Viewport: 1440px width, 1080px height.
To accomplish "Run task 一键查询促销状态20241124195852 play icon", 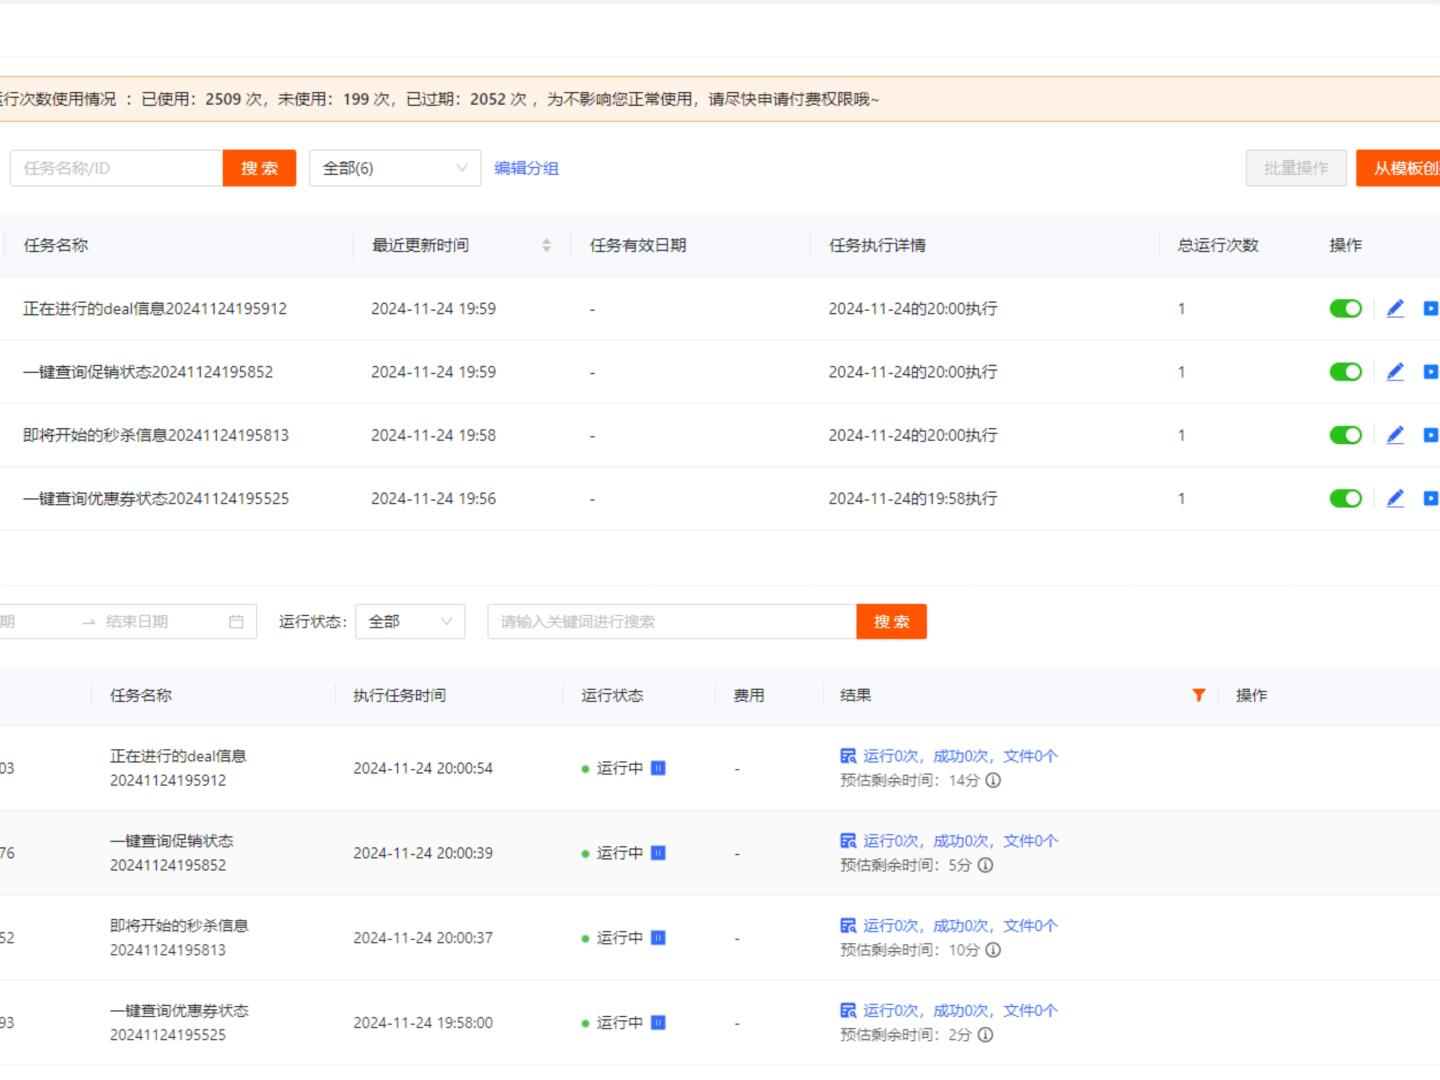I will point(1431,371).
